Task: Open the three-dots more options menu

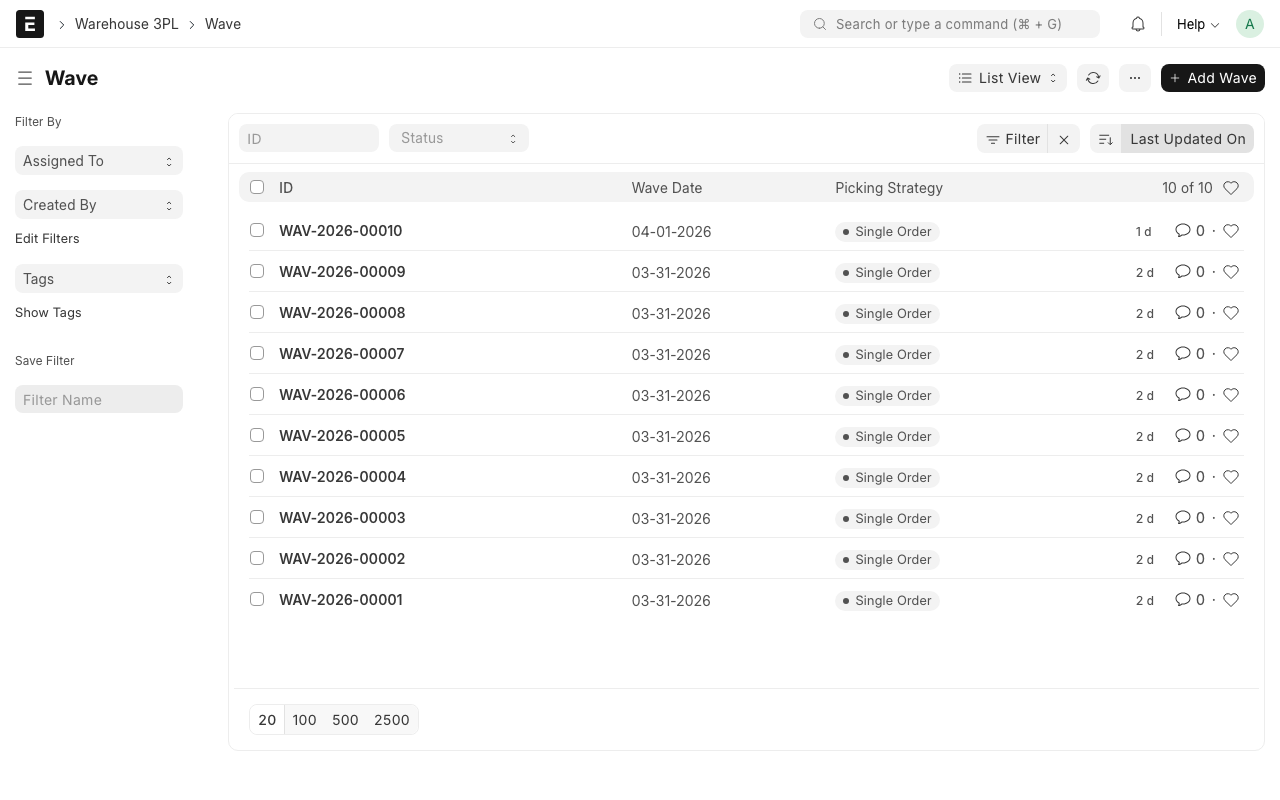Action: [x=1134, y=78]
